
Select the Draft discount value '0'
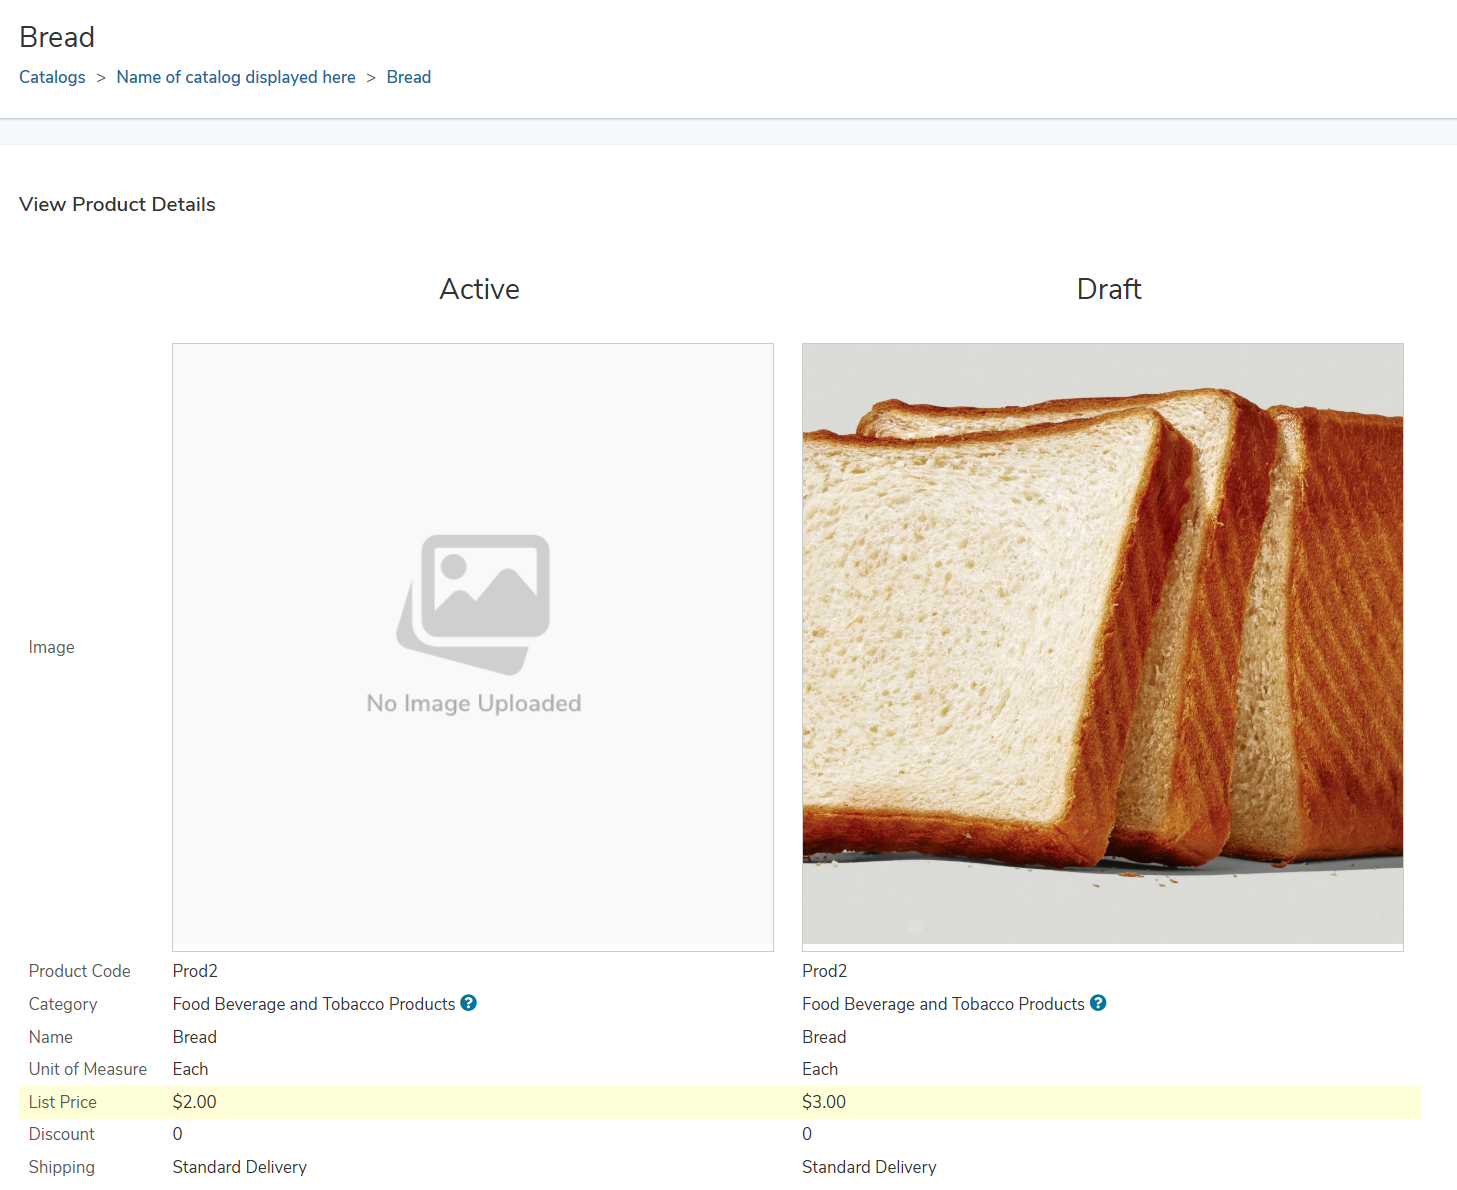[x=807, y=1134]
